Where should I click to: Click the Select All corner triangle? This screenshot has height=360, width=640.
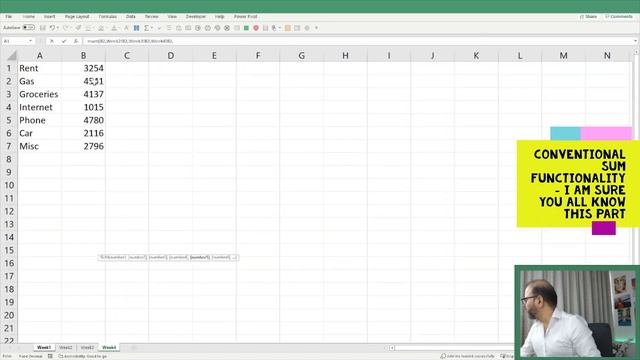pos(12,56)
